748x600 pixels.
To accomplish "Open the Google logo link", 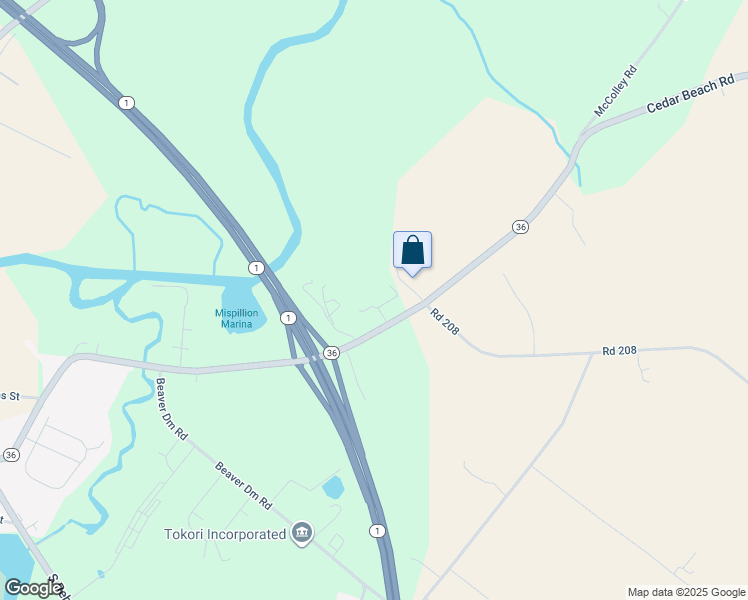I will [x=33, y=588].
